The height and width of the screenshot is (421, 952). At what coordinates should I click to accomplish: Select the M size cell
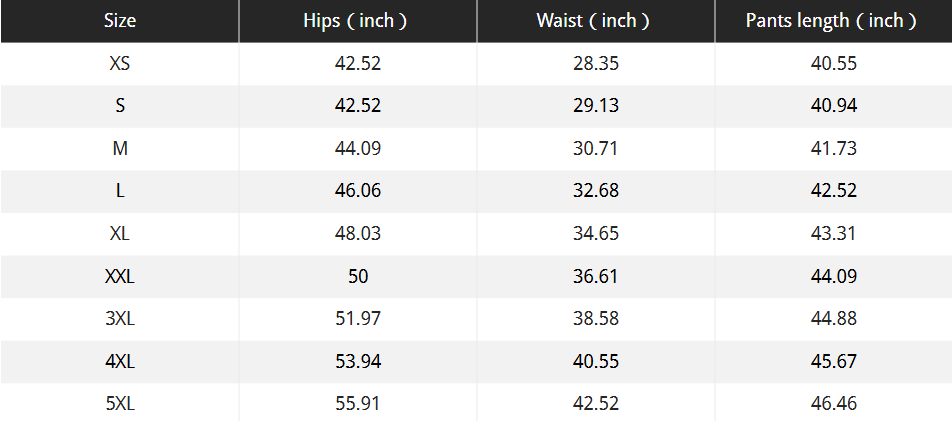[120, 149]
